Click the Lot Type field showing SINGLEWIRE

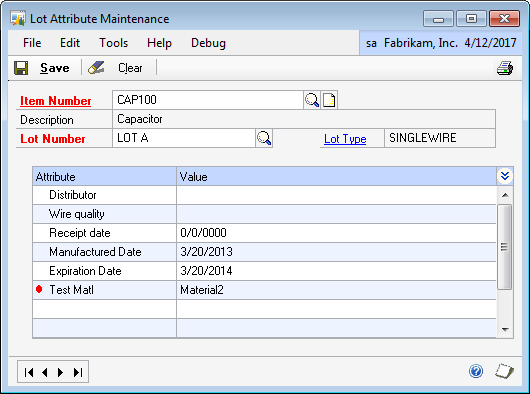[440, 138]
